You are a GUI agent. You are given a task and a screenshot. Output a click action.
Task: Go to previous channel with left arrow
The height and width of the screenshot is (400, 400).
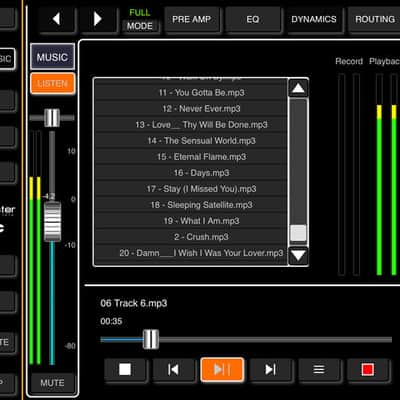point(57,19)
